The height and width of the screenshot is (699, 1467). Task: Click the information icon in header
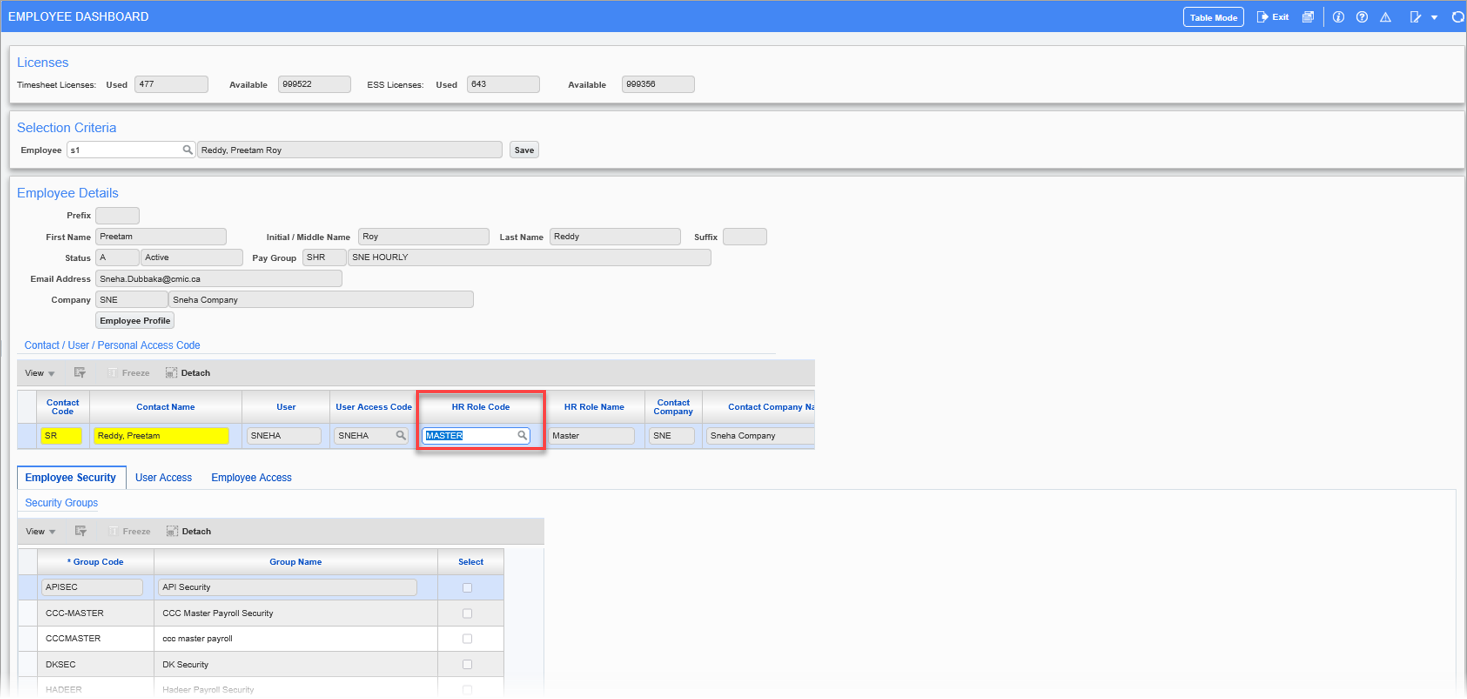click(x=1338, y=17)
